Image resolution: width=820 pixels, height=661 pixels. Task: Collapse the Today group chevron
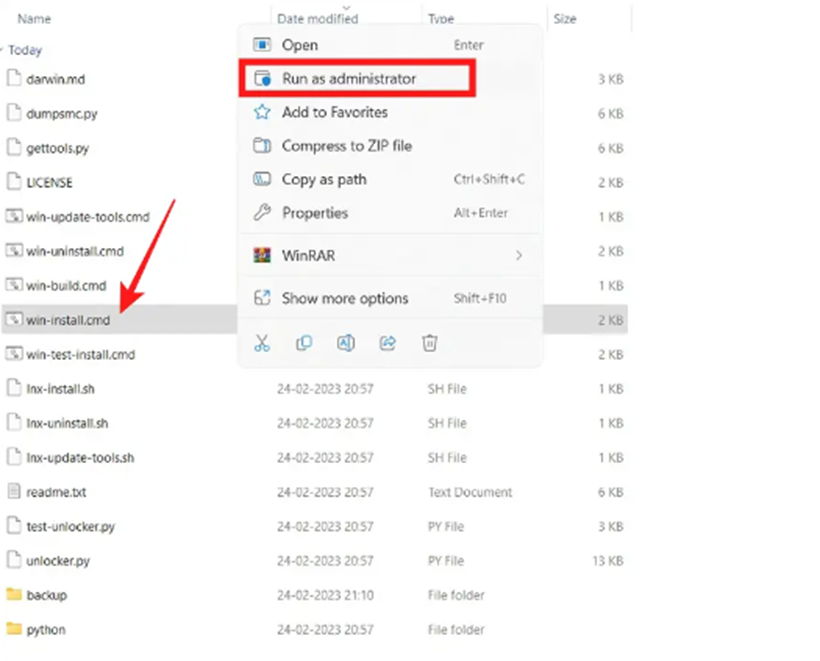point(2,50)
